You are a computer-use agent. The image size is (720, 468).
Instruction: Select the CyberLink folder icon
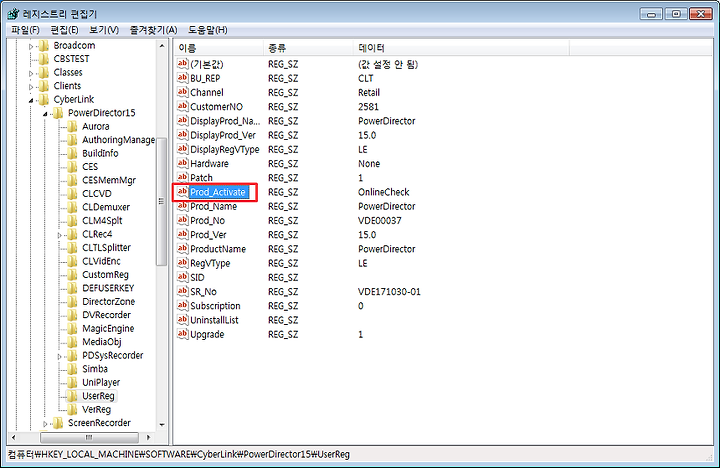click(x=44, y=99)
